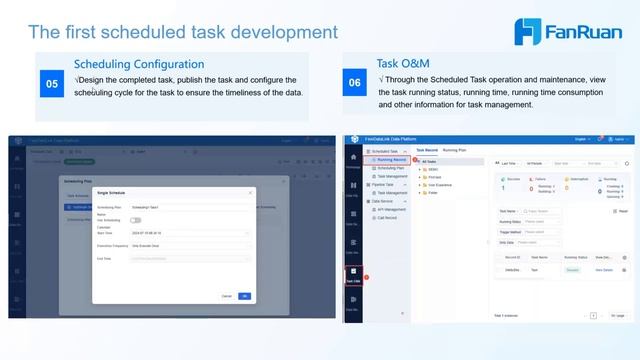Open the Running Record menu item

[x=387, y=160]
